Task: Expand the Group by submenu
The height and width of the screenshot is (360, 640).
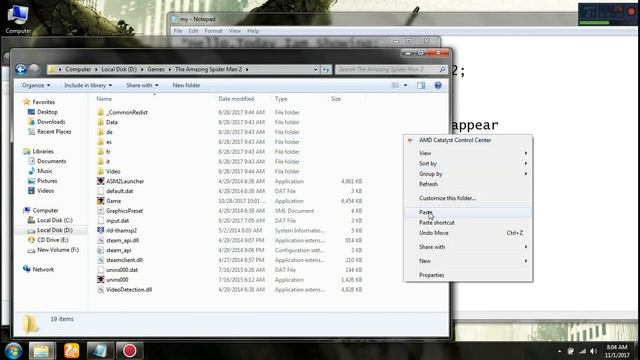Action: pos(468,174)
